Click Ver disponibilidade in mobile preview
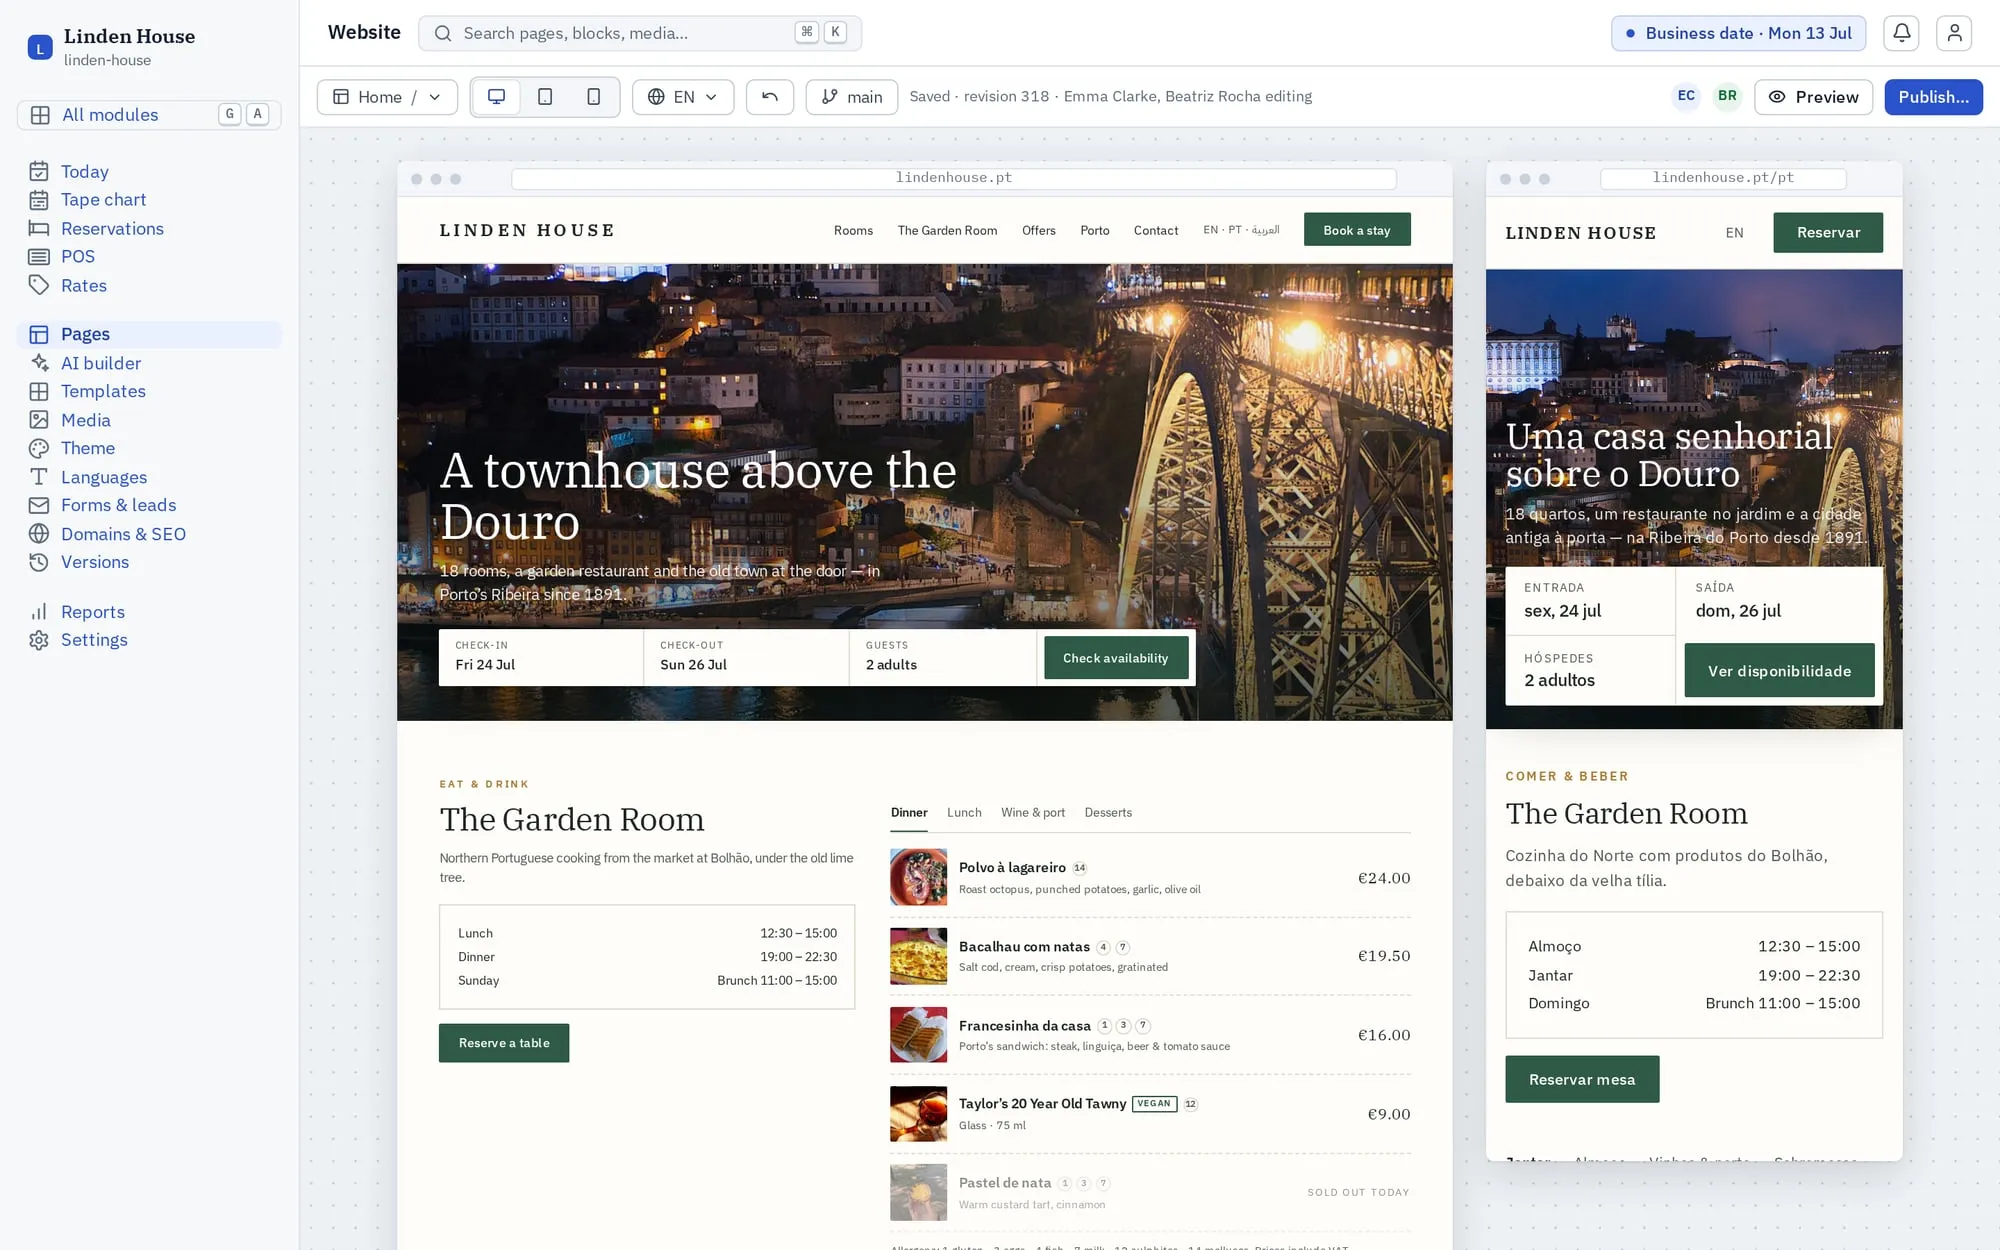The width and height of the screenshot is (2000, 1250). 1779,671
